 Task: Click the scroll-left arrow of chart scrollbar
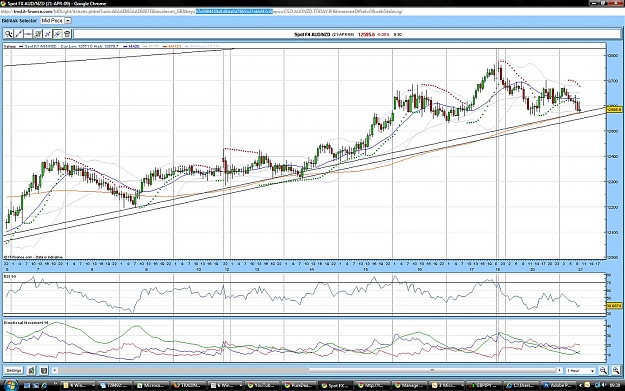click(x=55, y=371)
